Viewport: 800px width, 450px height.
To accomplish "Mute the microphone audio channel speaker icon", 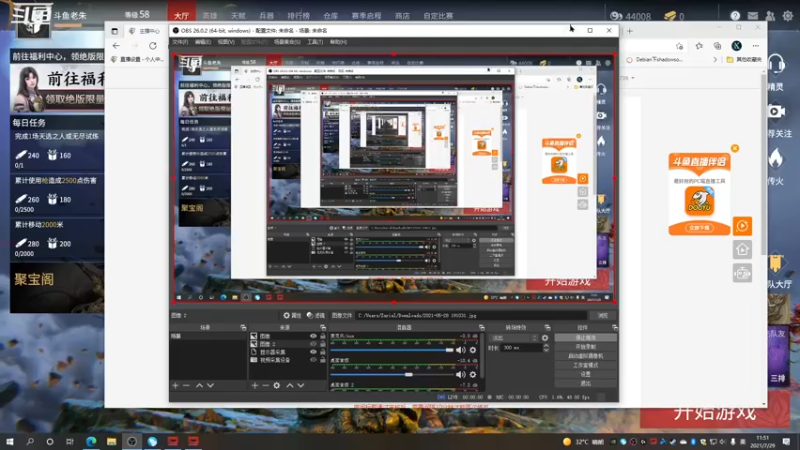I will click(x=461, y=350).
